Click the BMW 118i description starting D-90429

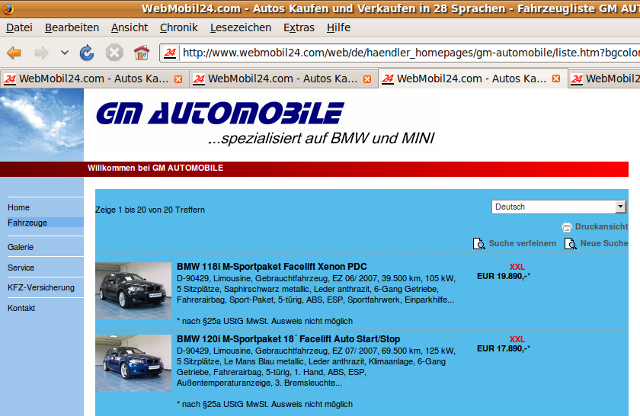[316, 289]
